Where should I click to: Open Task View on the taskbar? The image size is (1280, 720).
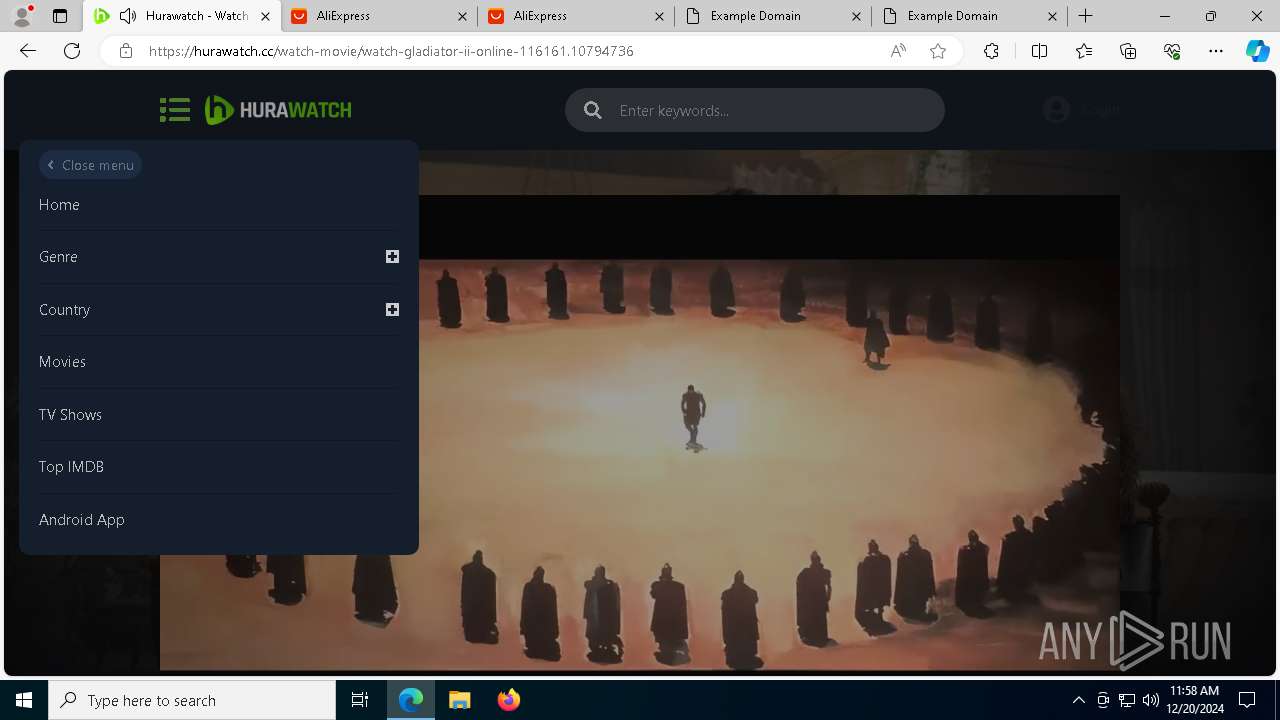[360, 700]
